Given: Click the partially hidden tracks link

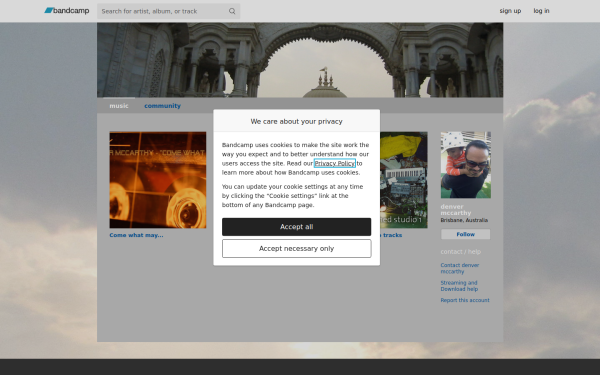Looking at the screenshot, I should 391,235.
